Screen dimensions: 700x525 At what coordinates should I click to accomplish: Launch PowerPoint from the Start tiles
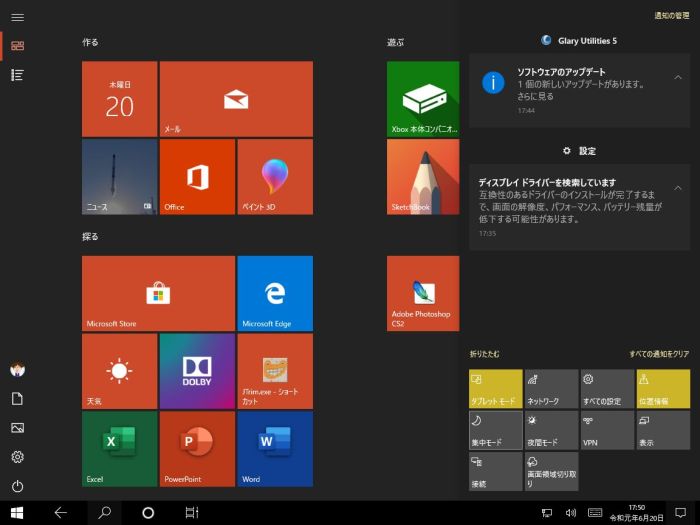[x=197, y=449]
